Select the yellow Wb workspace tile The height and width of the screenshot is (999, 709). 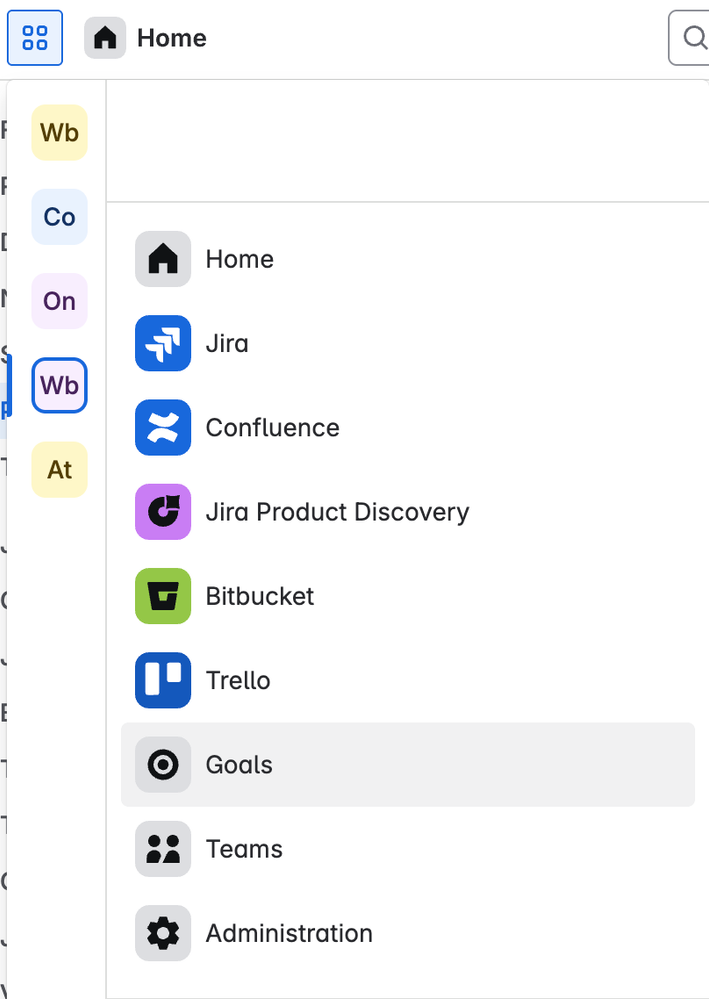(59, 133)
